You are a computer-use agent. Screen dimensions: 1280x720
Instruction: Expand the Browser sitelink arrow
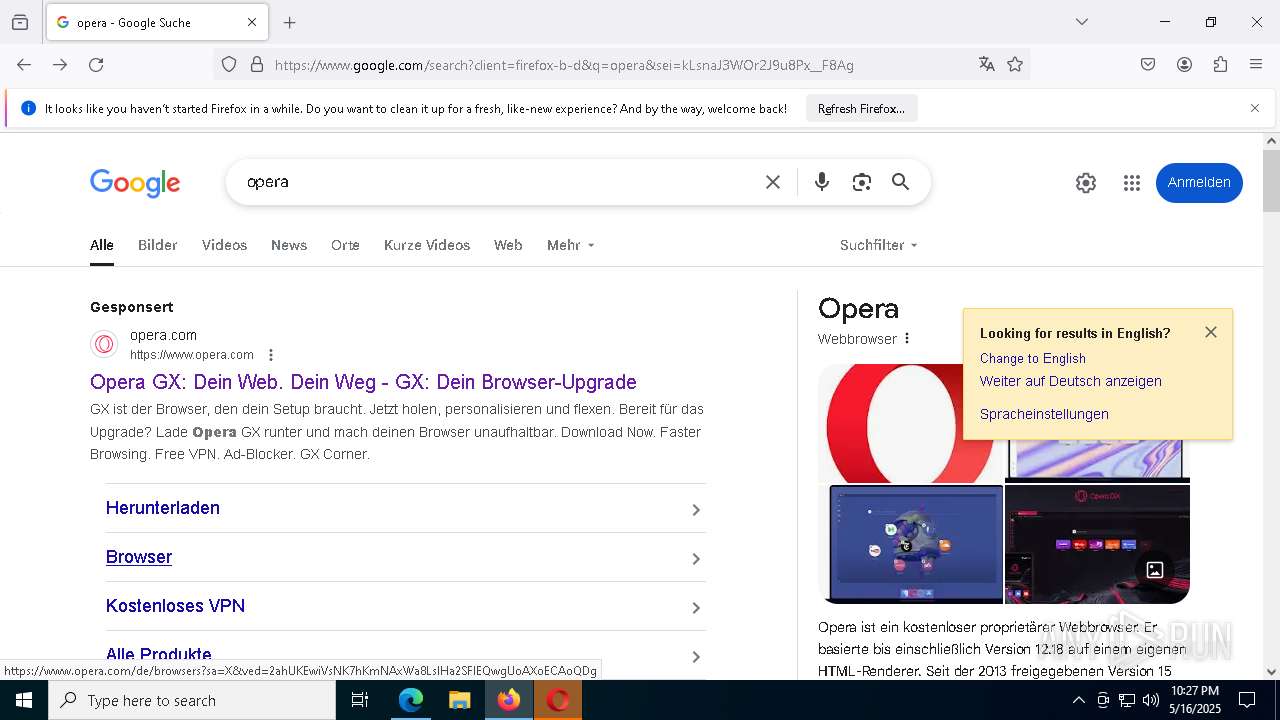pyautogui.click(x=696, y=559)
